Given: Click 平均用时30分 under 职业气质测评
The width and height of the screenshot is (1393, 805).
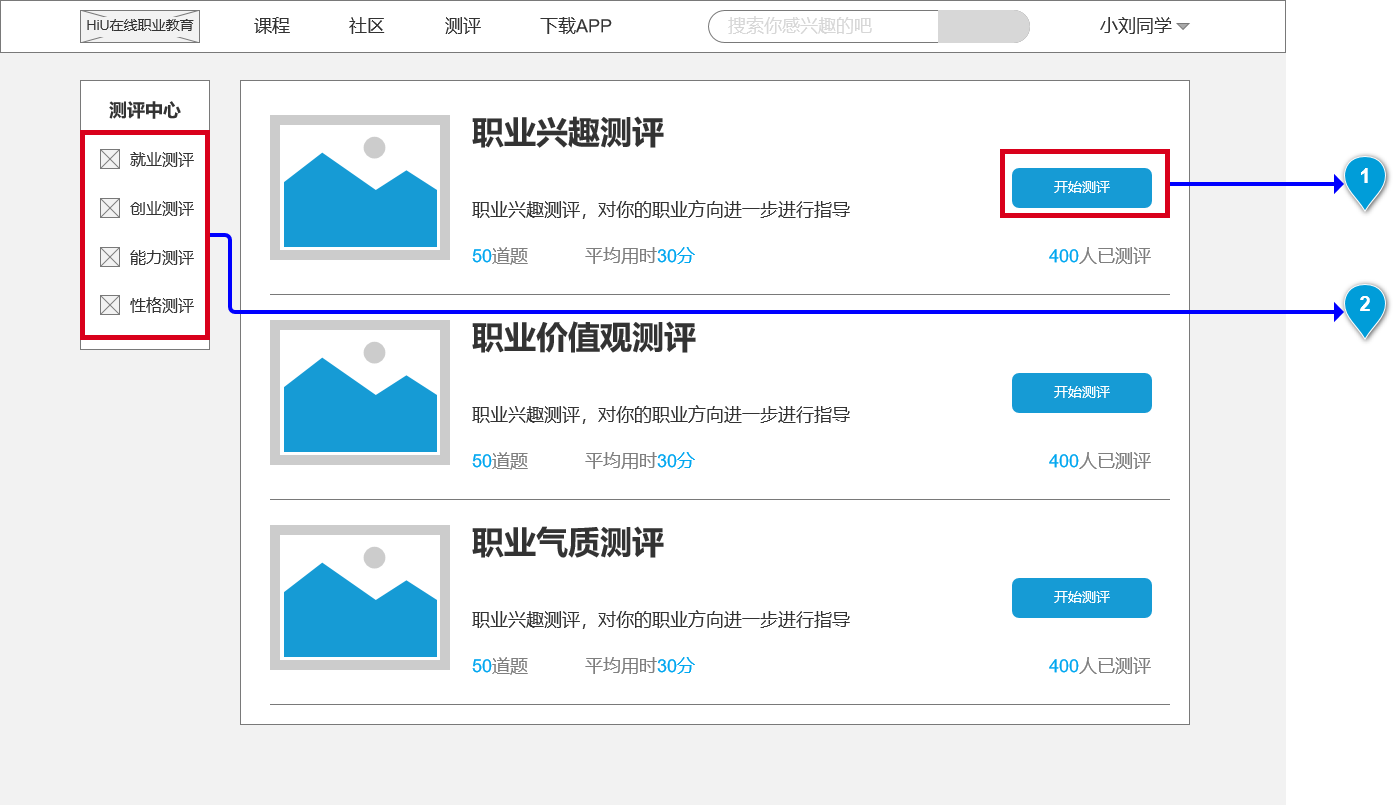Looking at the screenshot, I should [640, 666].
